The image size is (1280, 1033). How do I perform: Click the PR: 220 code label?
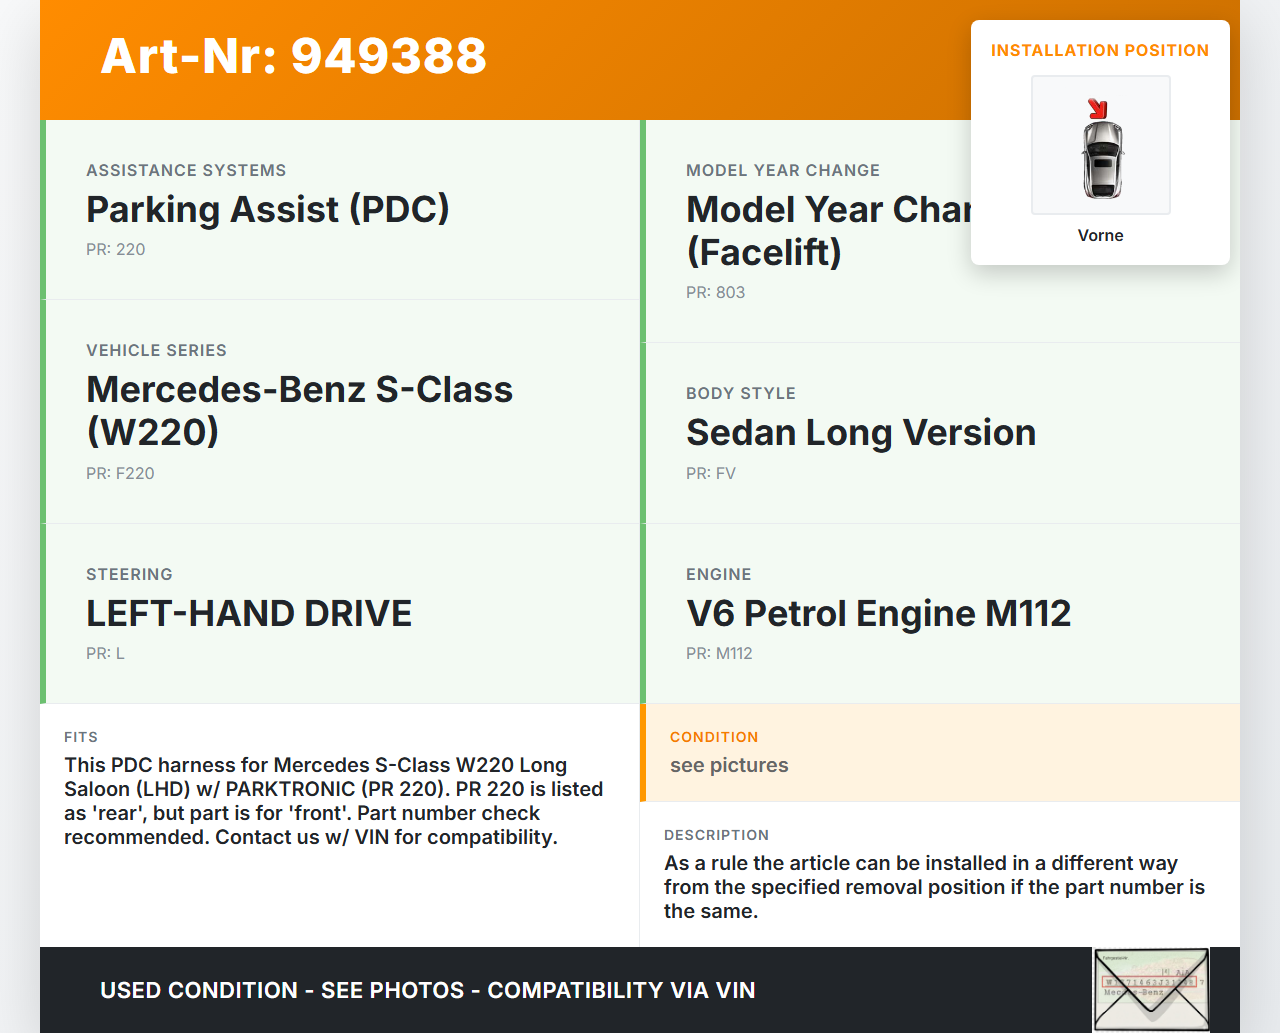click(x=116, y=249)
